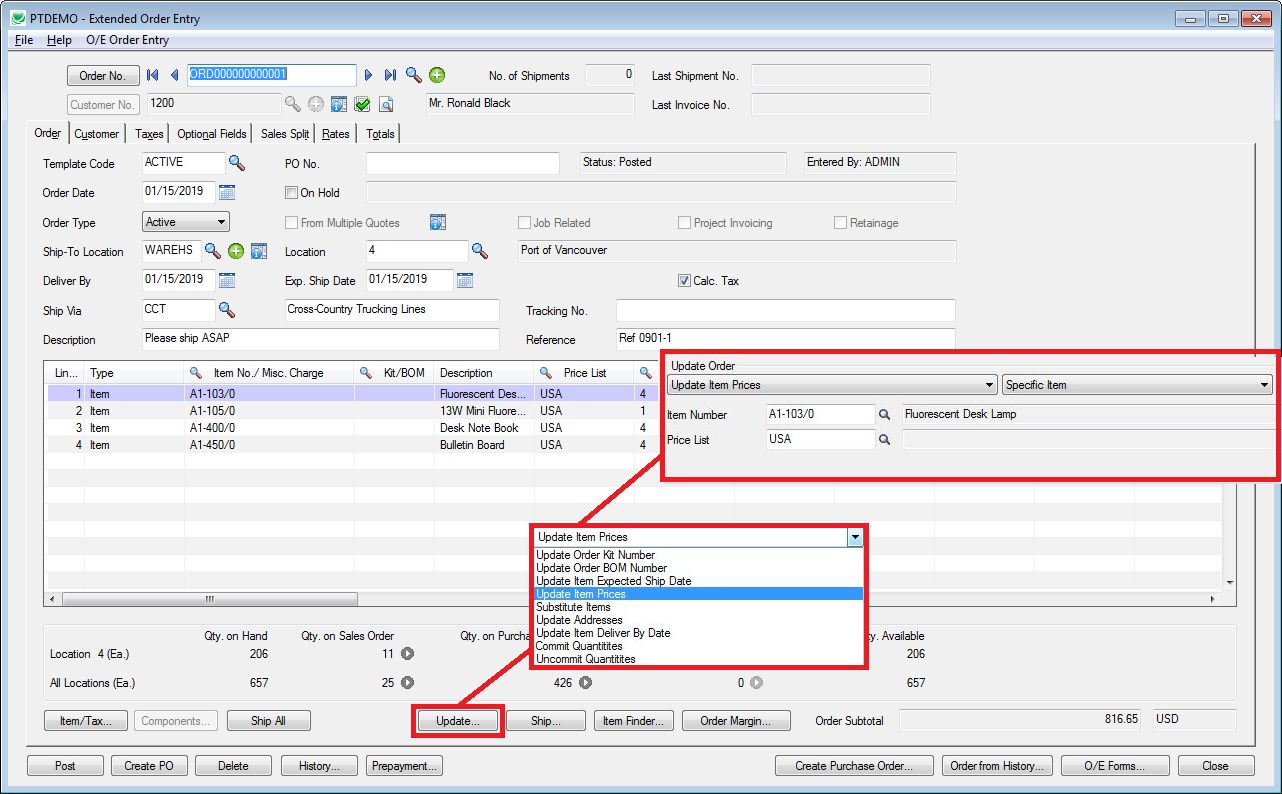Open the O/E Order Entry menu
1282x794 pixels.
pyautogui.click(x=127, y=40)
